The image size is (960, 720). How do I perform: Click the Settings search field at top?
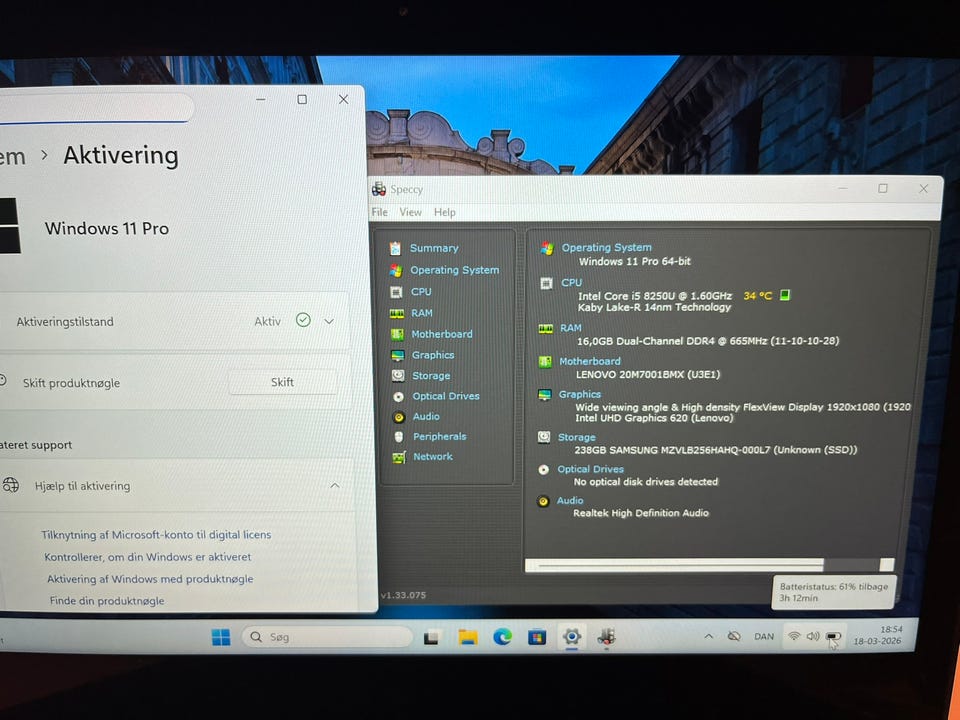95,108
